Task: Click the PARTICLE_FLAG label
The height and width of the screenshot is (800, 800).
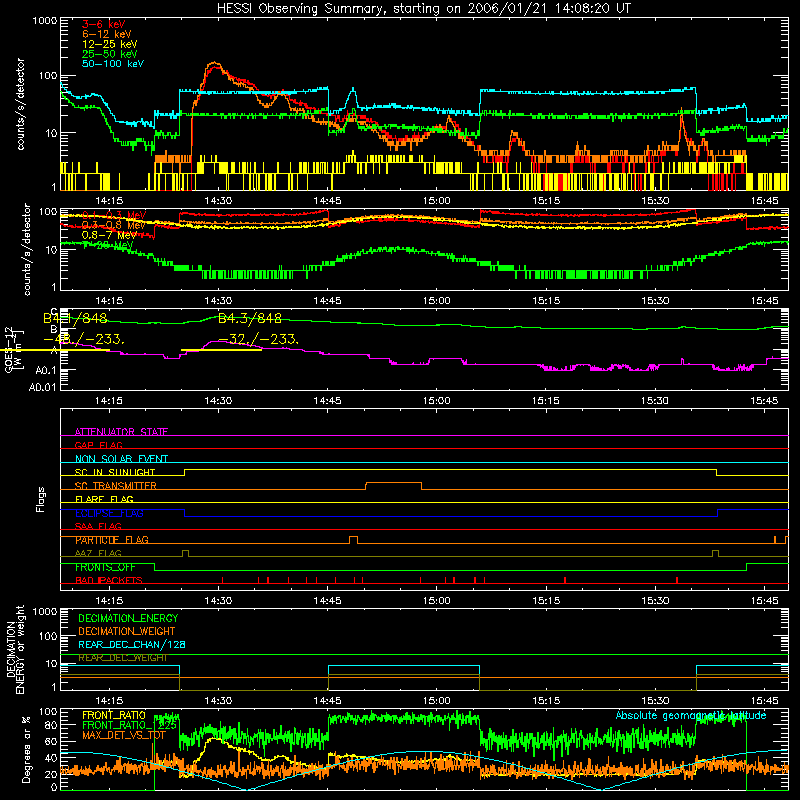Action: click(112, 540)
